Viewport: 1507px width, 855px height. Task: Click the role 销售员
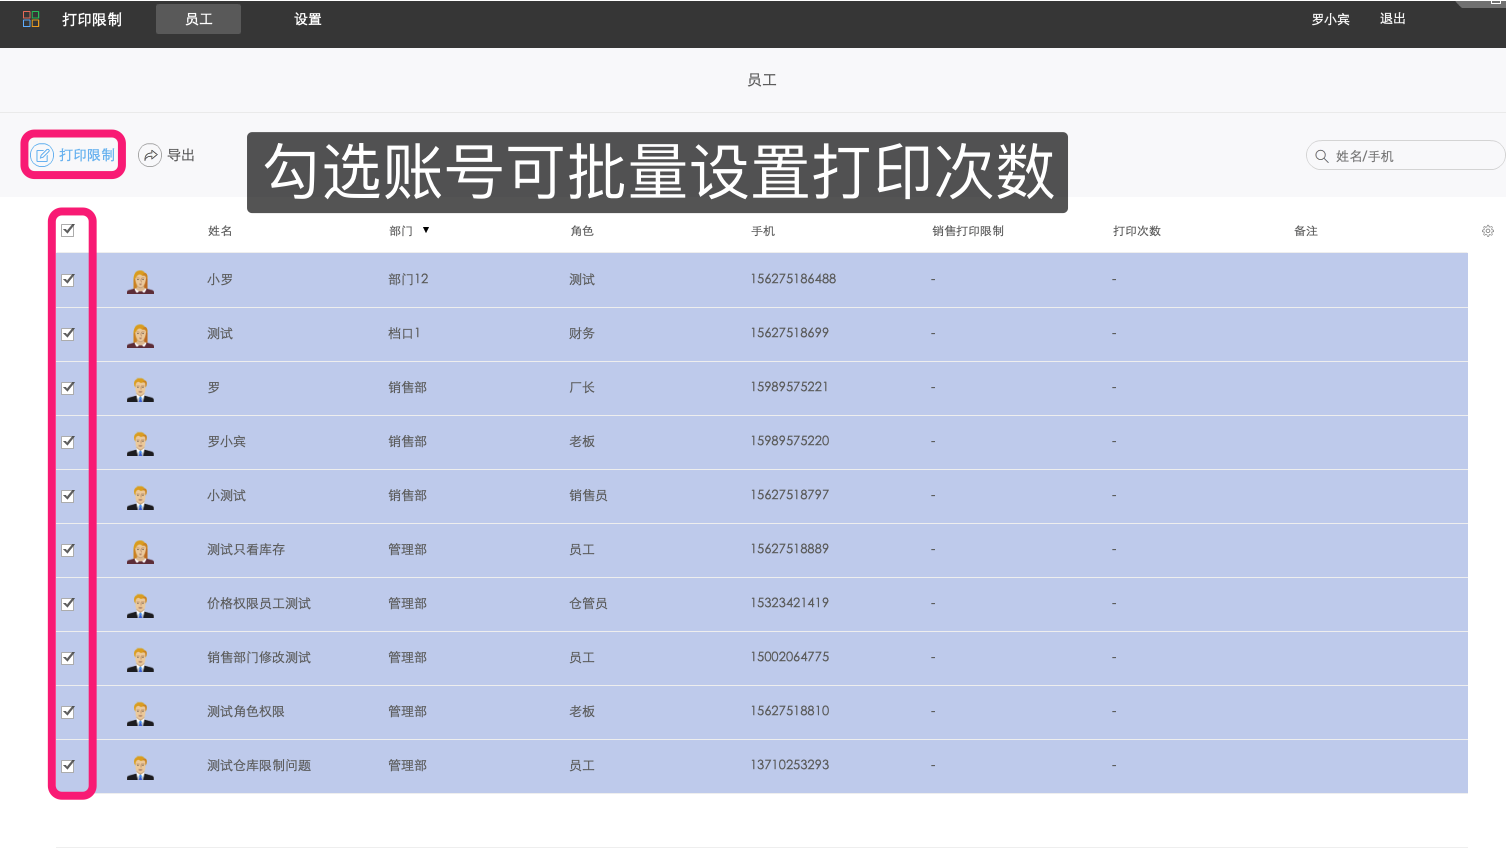tap(588, 496)
